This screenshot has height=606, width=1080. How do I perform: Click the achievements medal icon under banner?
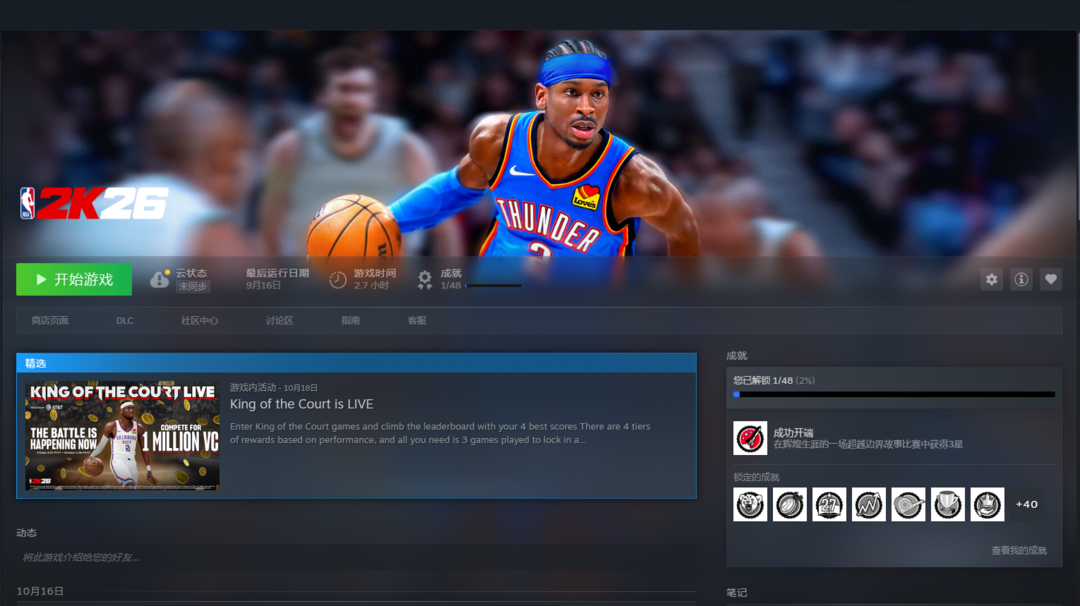(x=425, y=280)
